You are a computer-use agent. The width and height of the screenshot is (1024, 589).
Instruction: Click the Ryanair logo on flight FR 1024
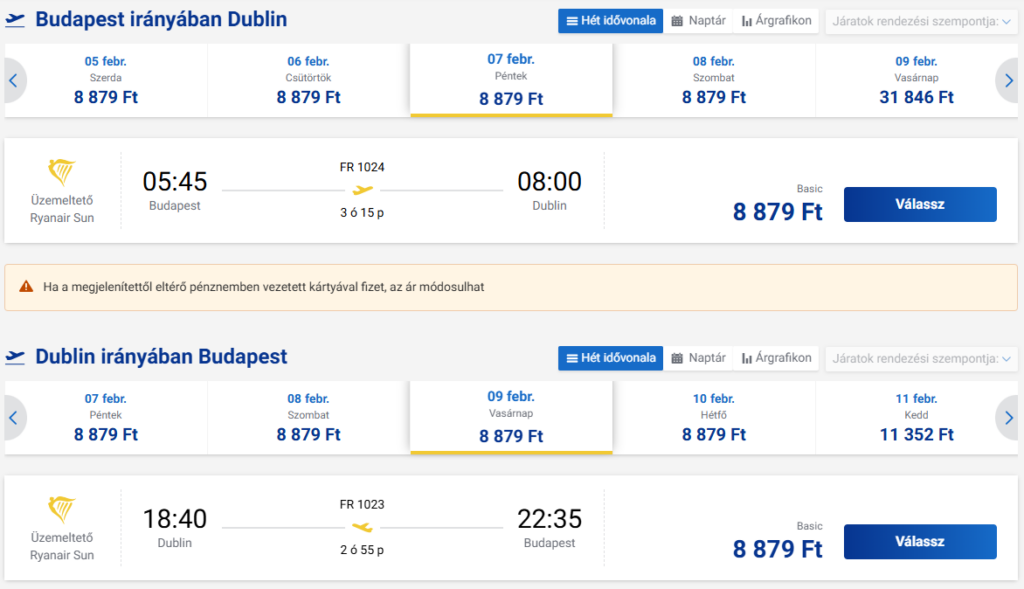click(62, 172)
